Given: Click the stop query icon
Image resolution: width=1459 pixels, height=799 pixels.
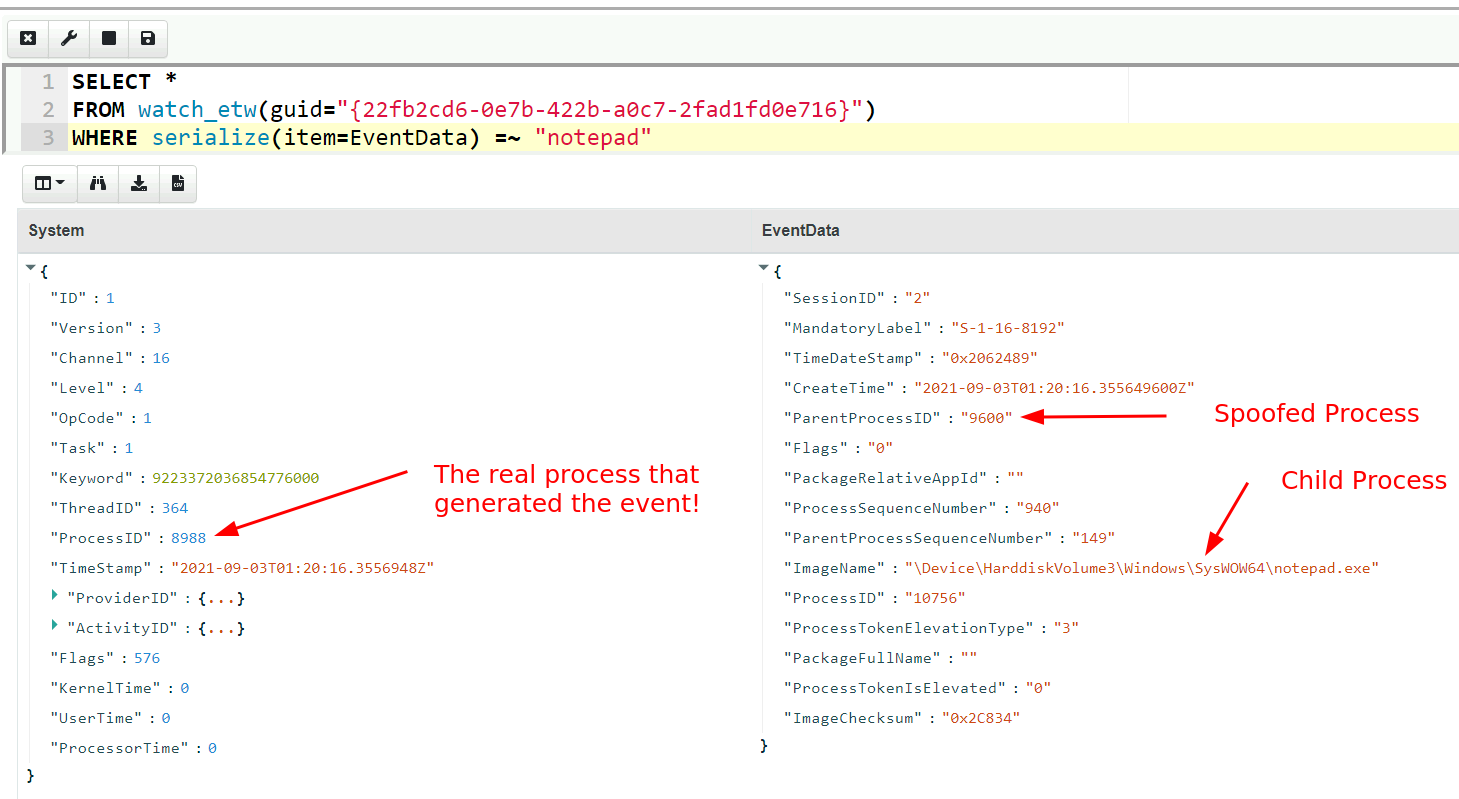Looking at the screenshot, I should (x=108, y=38).
